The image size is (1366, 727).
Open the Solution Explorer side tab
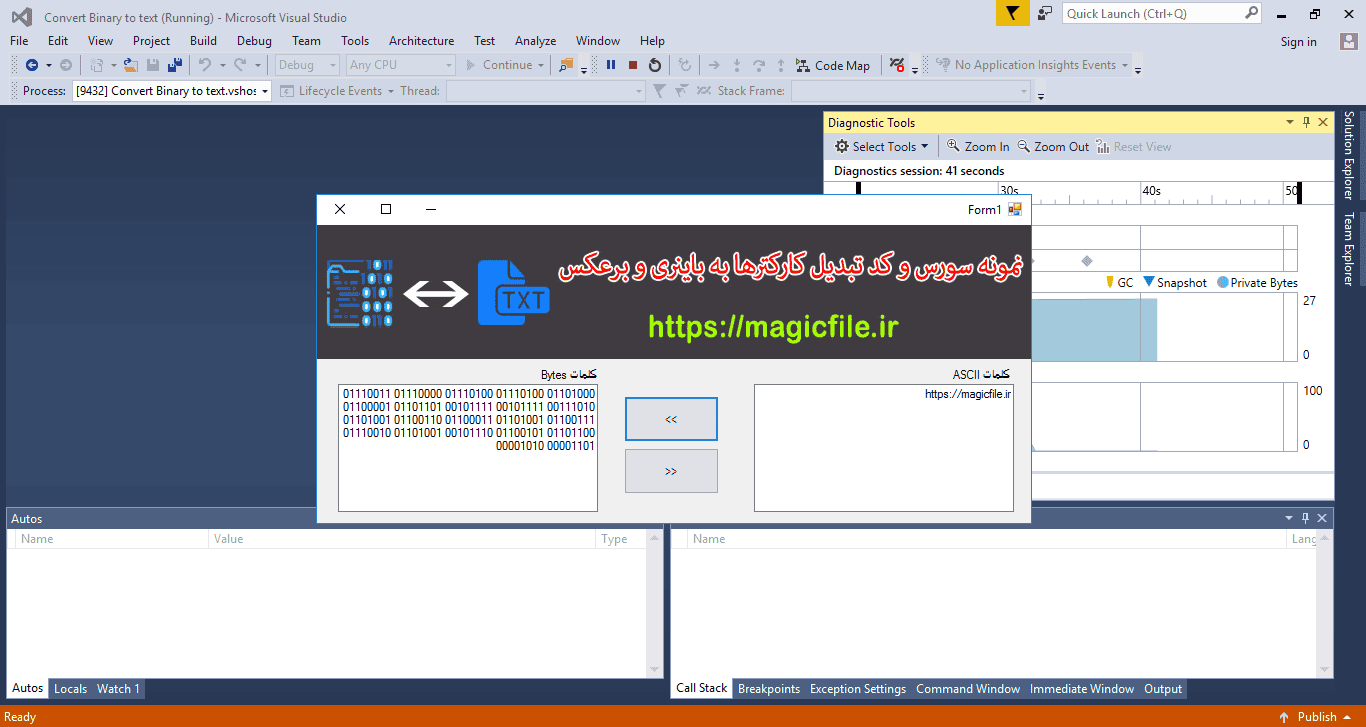pyautogui.click(x=1348, y=155)
